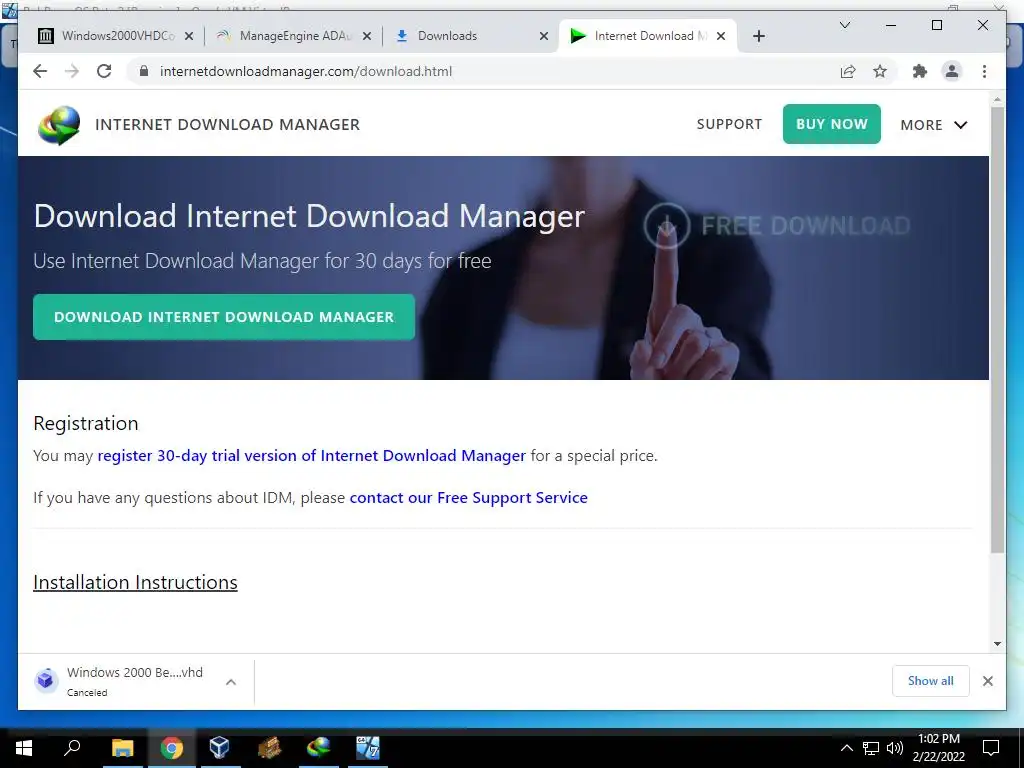Open the SUPPORT page link
1024x768 pixels.
729,124
